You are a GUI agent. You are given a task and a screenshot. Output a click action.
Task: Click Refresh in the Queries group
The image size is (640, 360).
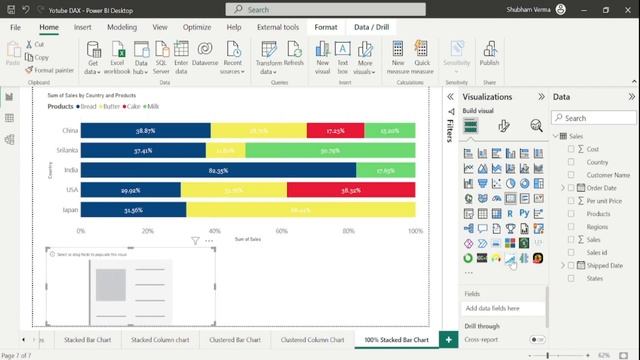coord(293,54)
